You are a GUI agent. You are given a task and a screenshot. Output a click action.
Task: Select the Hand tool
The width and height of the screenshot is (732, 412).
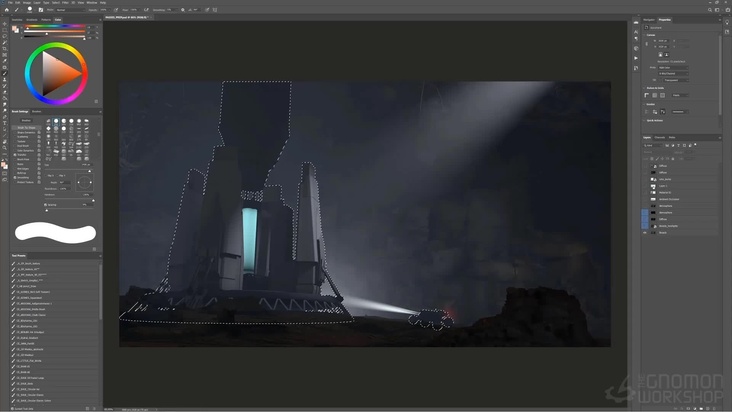(5, 141)
